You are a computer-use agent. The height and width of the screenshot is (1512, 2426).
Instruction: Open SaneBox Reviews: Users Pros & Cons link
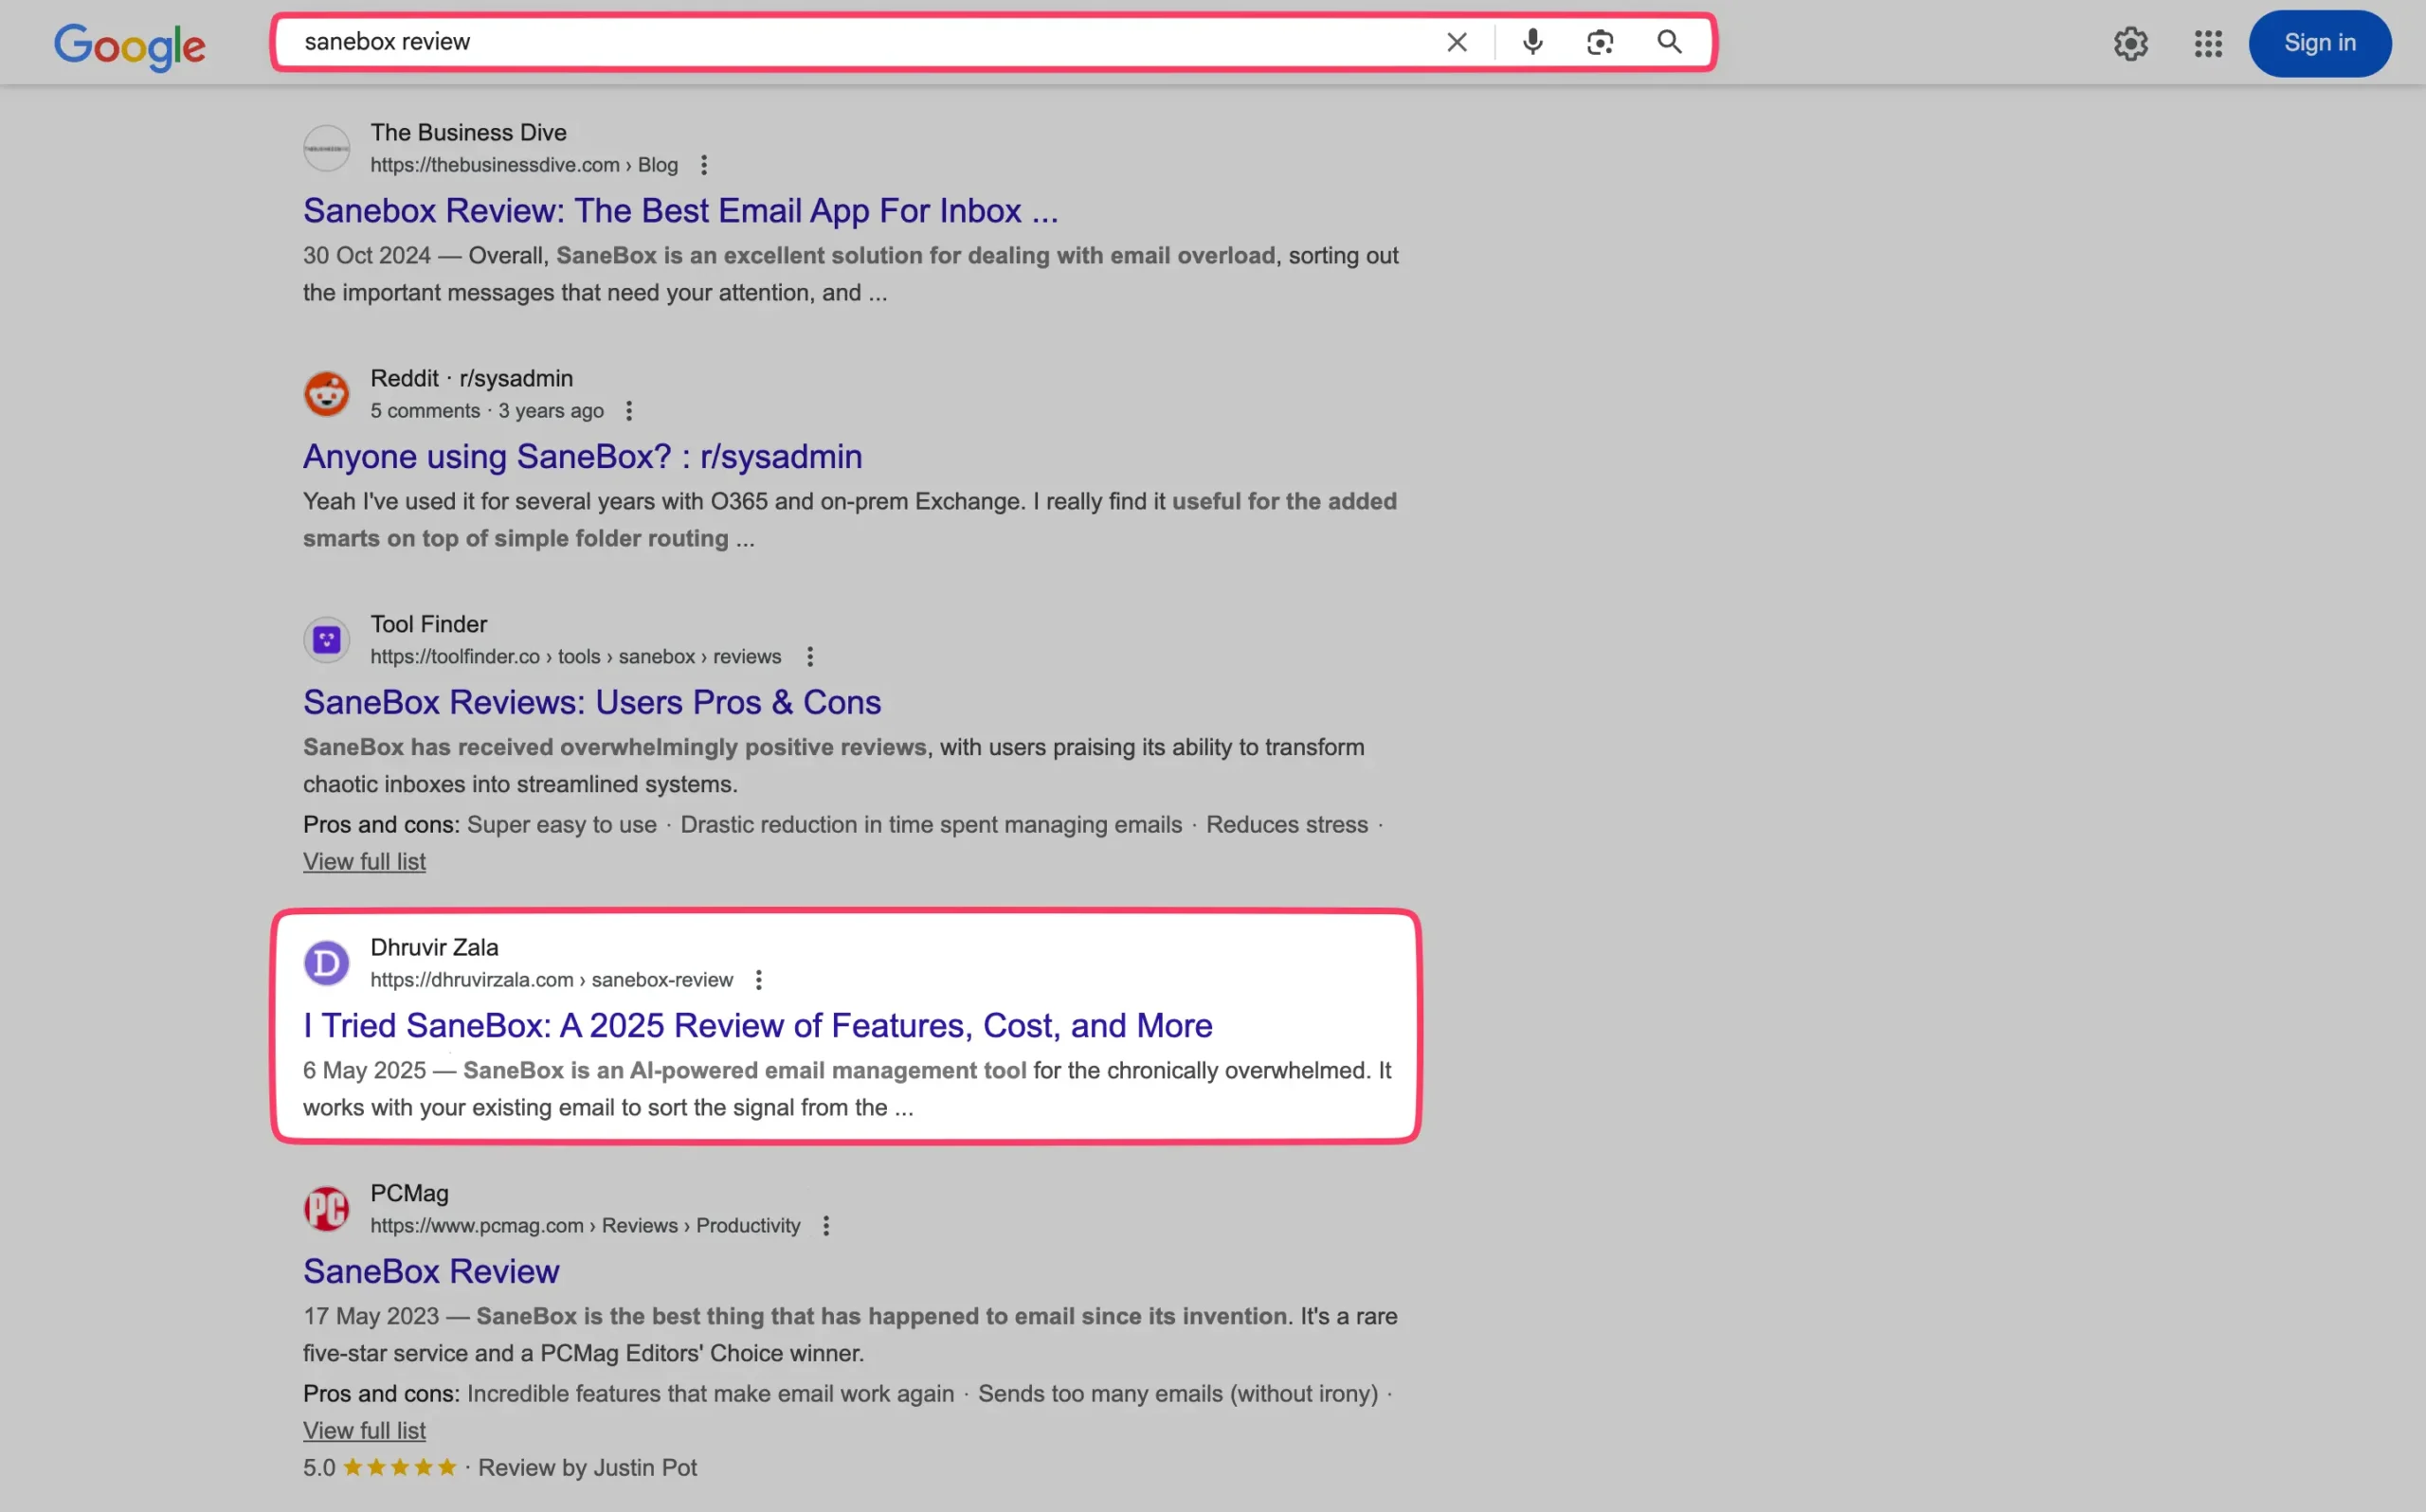tap(592, 703)
